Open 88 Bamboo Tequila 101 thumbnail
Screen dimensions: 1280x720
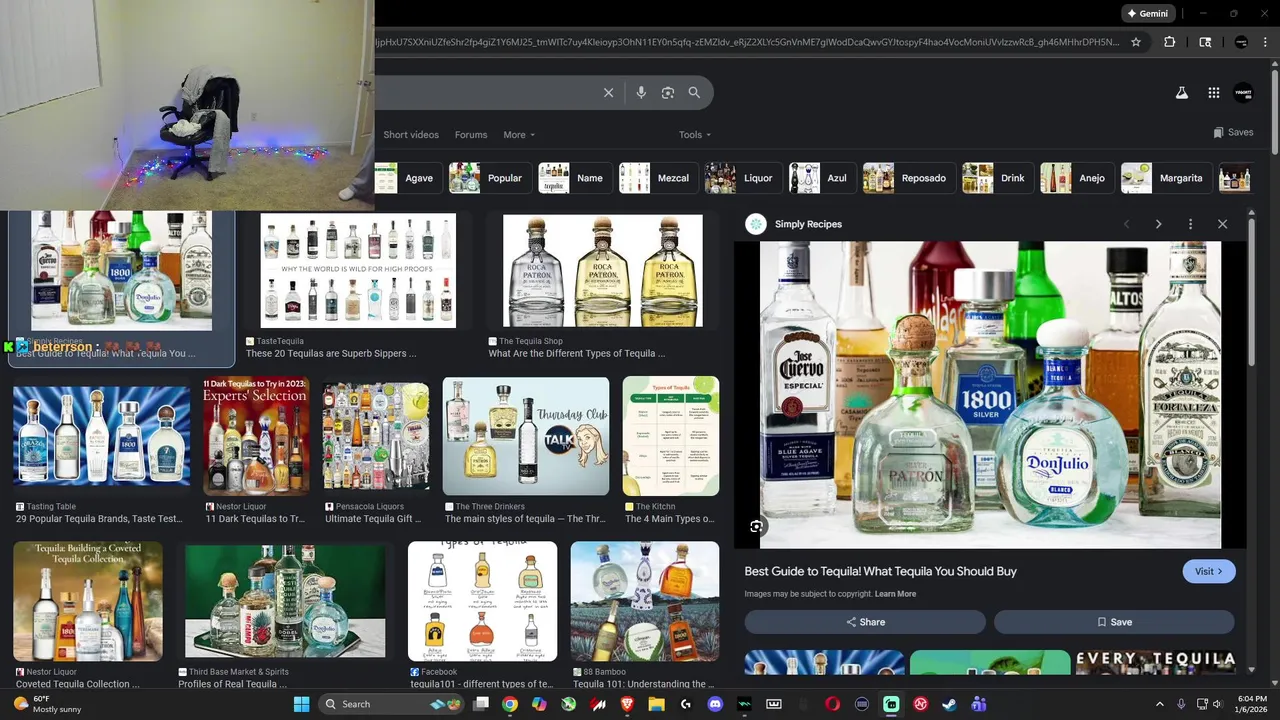(x=645, y=601)
